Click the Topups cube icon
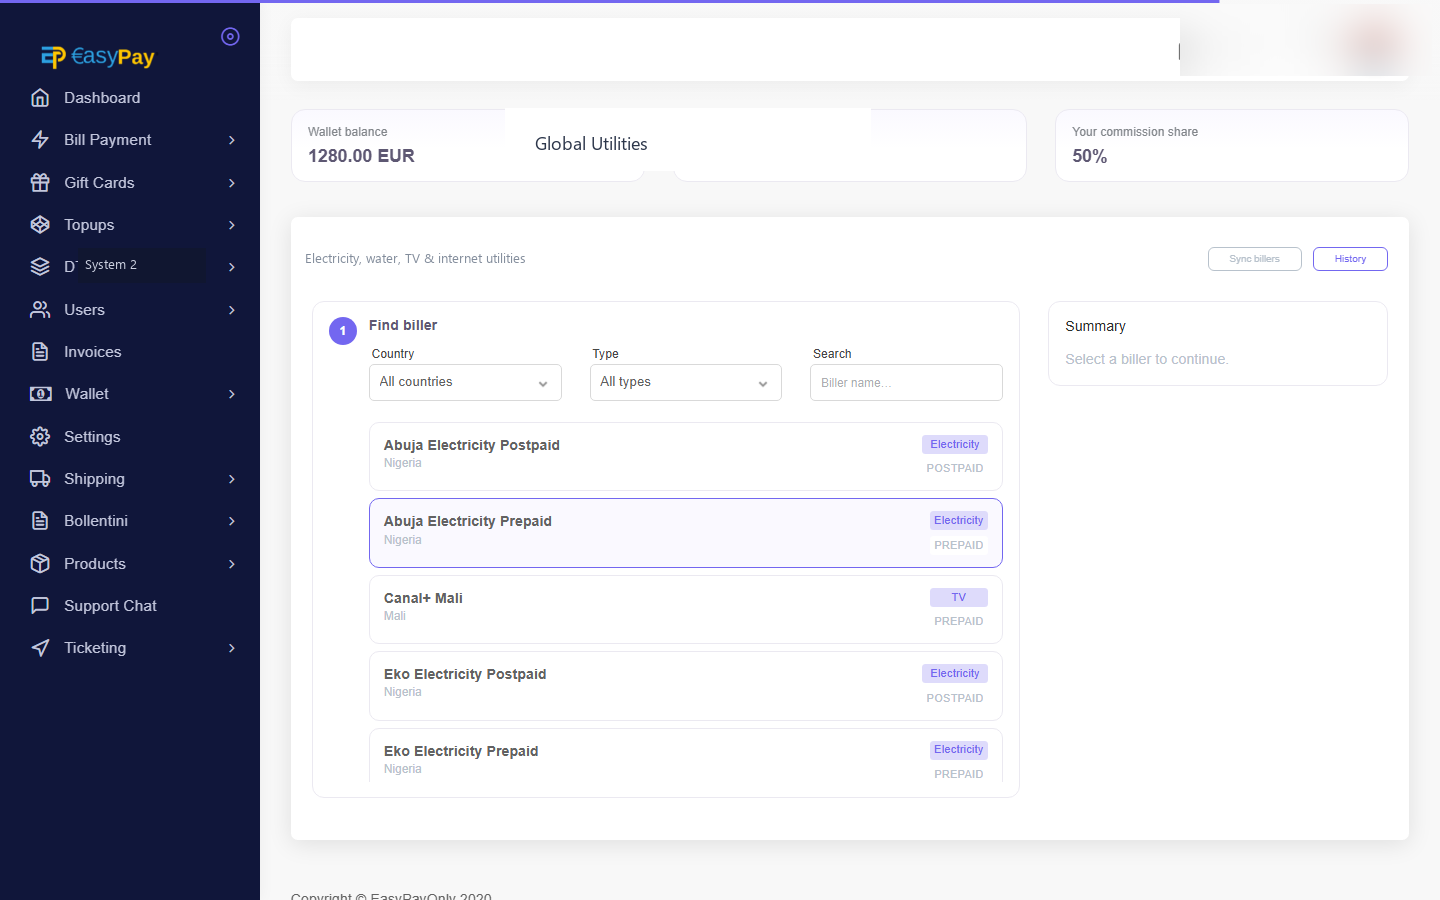The width and height of the screenshot is (1440, 900). (40, 225)
